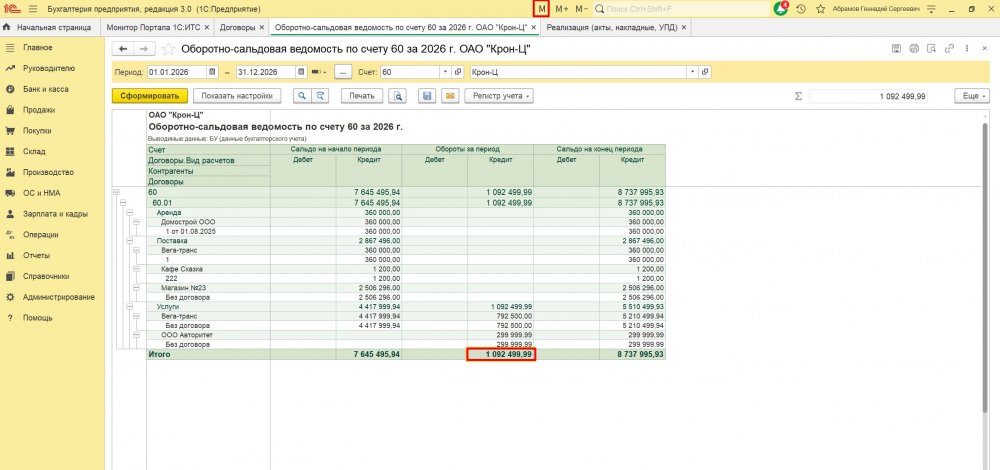Image resolution: width=1000 pixels, height=470 pixels.
Task: Collapse the account 60 tree node
Action: (116, 191)
